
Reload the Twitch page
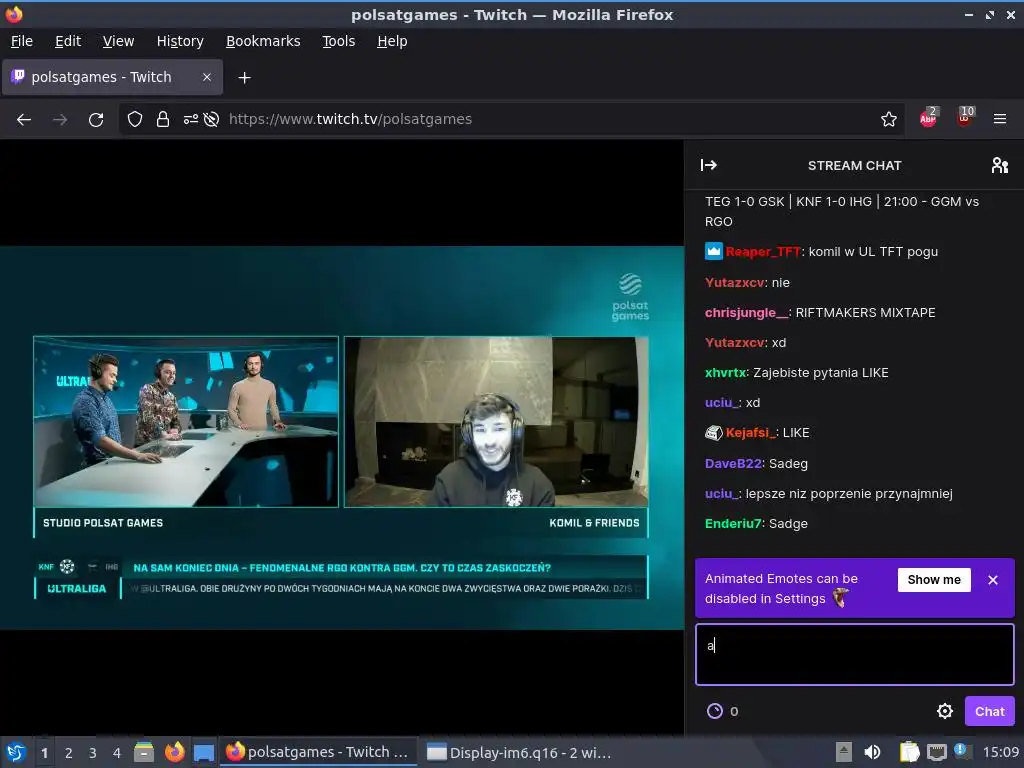click(96, 120)
